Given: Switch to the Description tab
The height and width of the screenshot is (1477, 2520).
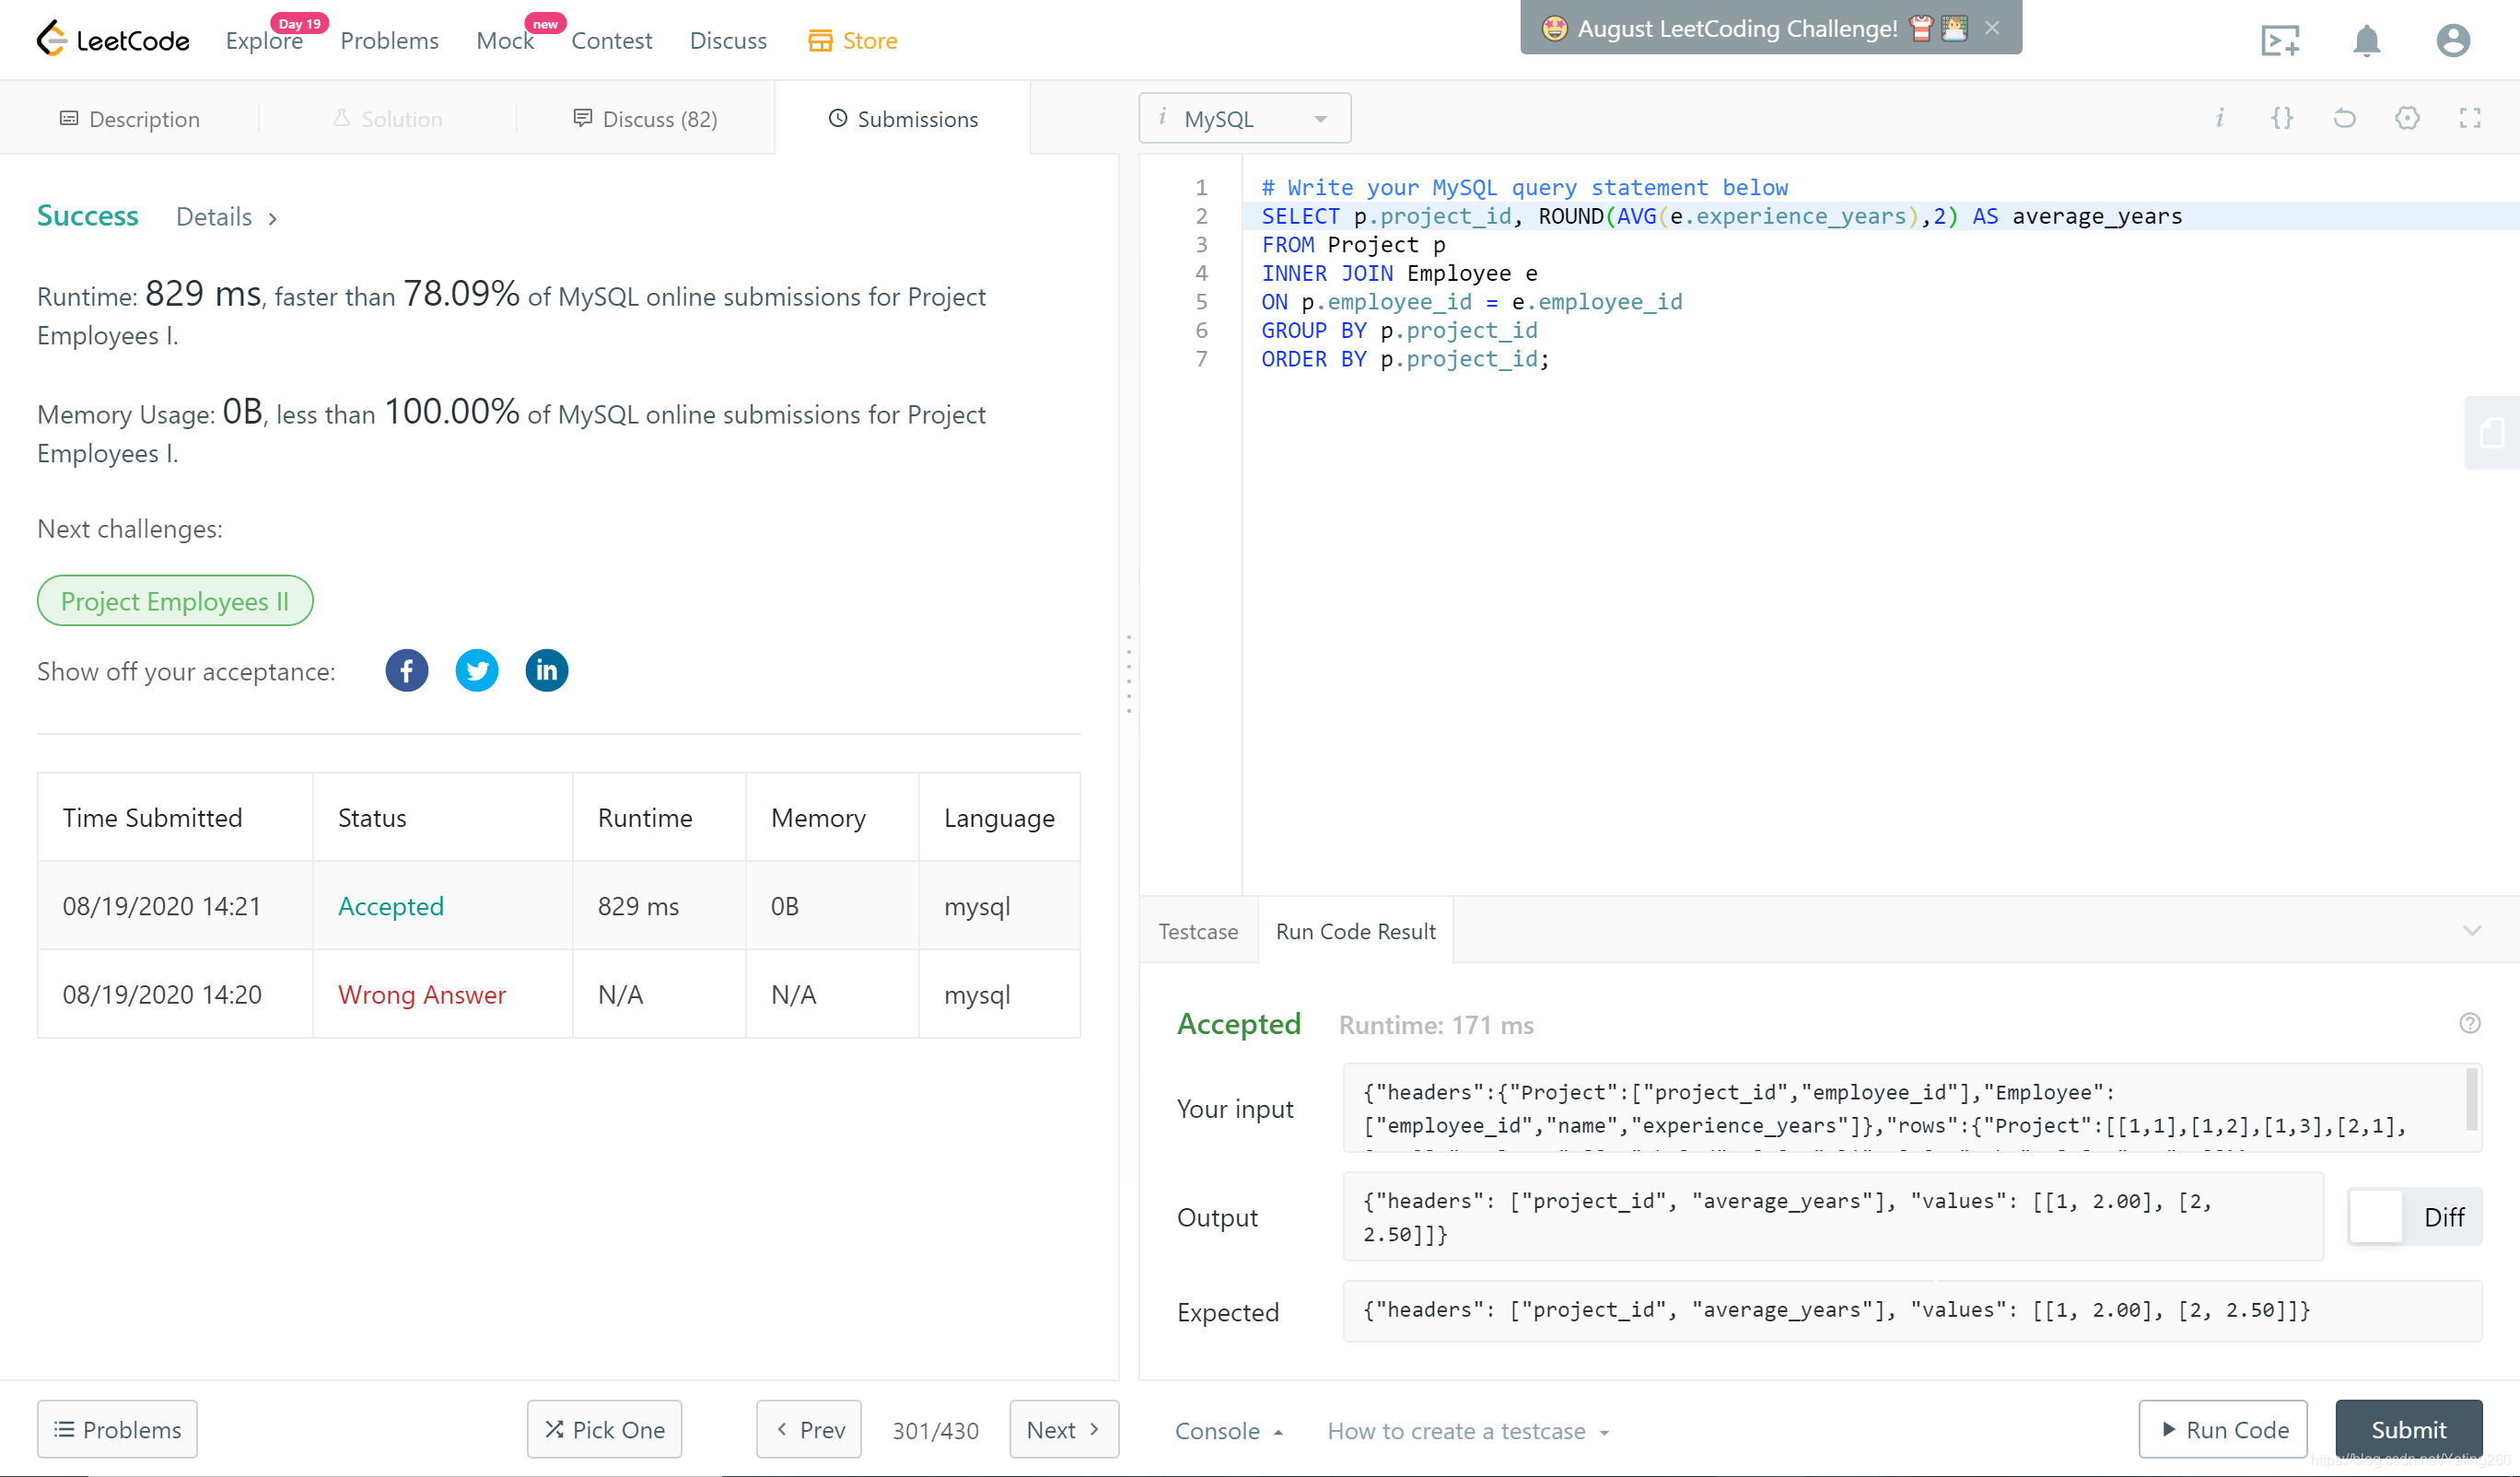Looking at the screenshot, I should point(130,119).
